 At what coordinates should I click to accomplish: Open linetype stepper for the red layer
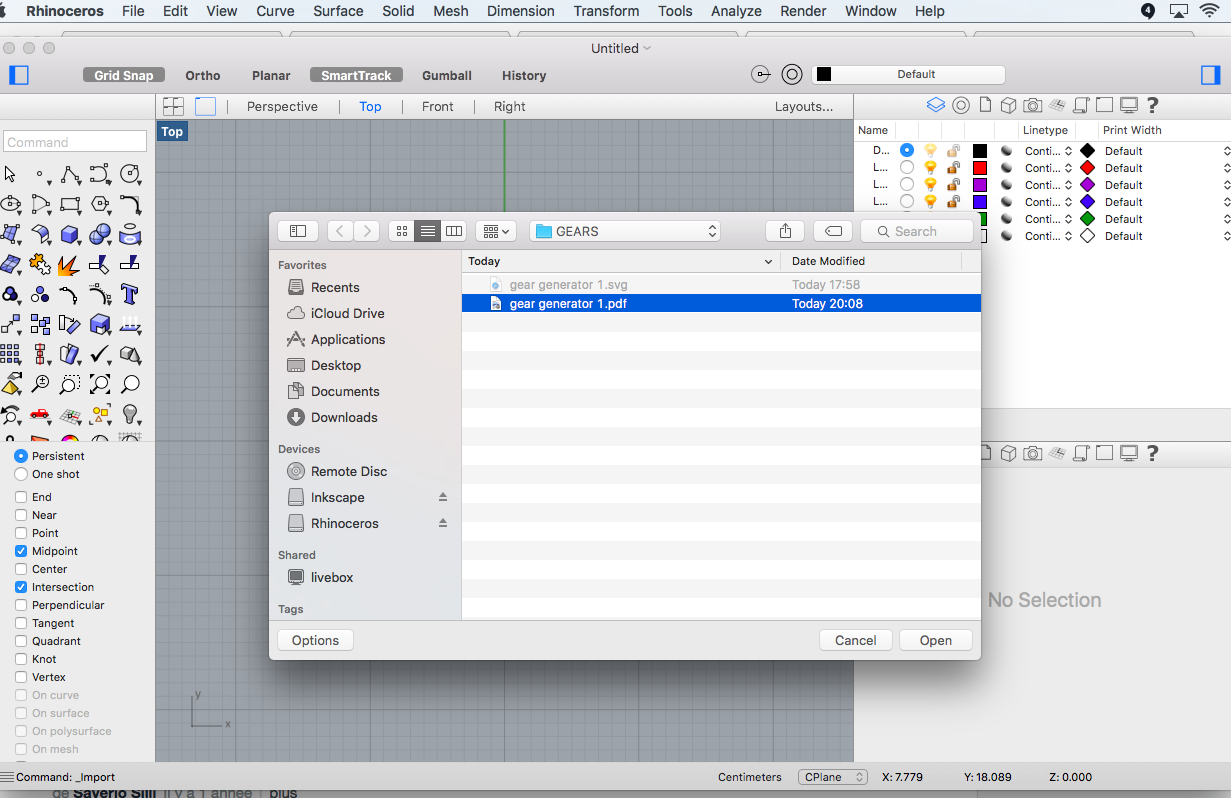point(1068,168)
